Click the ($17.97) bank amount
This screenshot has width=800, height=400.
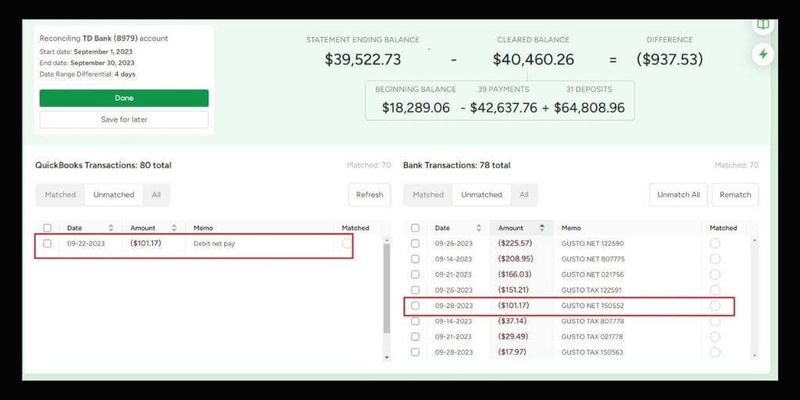tap(512, 352)
